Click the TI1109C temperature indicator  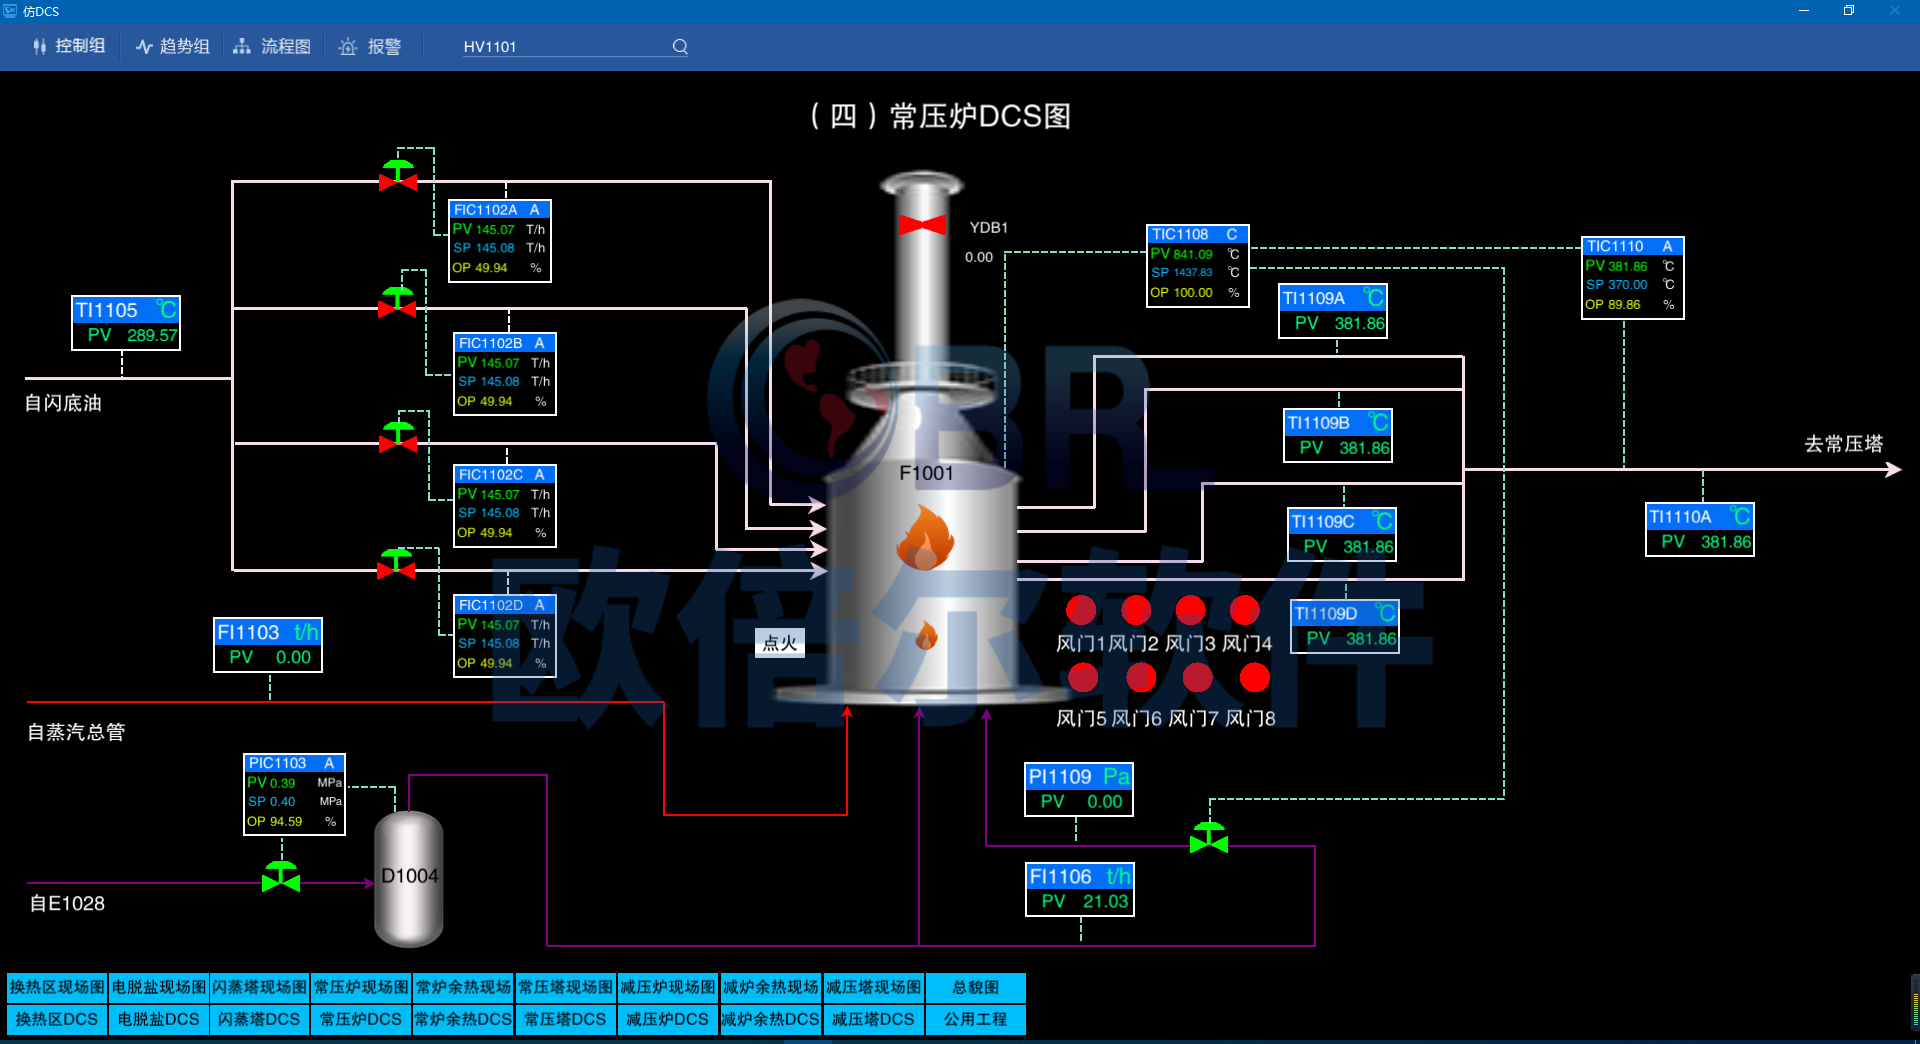tap(1342, 534)
